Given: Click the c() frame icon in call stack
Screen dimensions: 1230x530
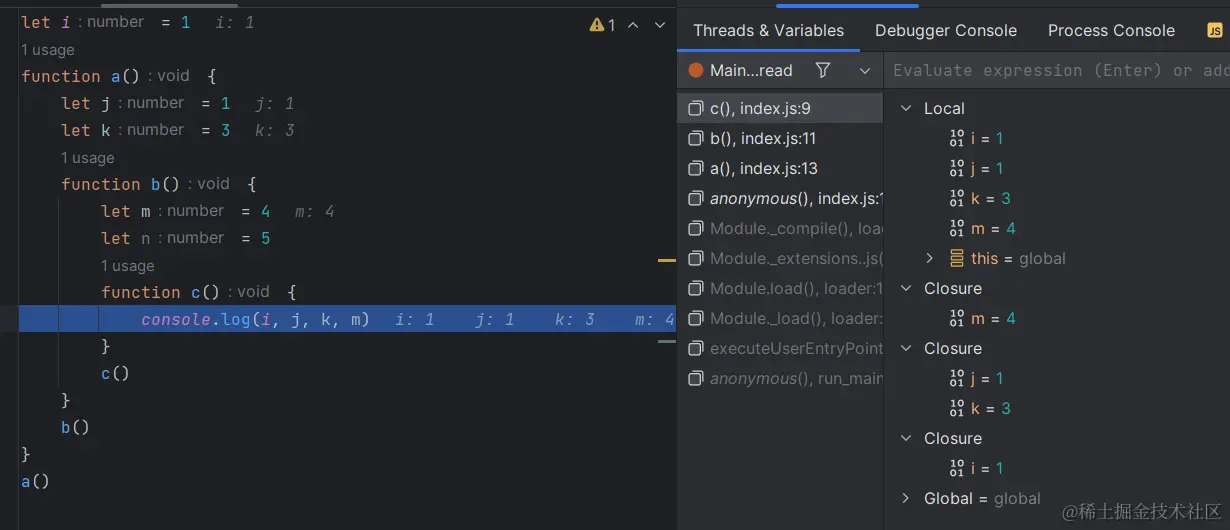Looking at the screenshot, I should tap(695, 108).
